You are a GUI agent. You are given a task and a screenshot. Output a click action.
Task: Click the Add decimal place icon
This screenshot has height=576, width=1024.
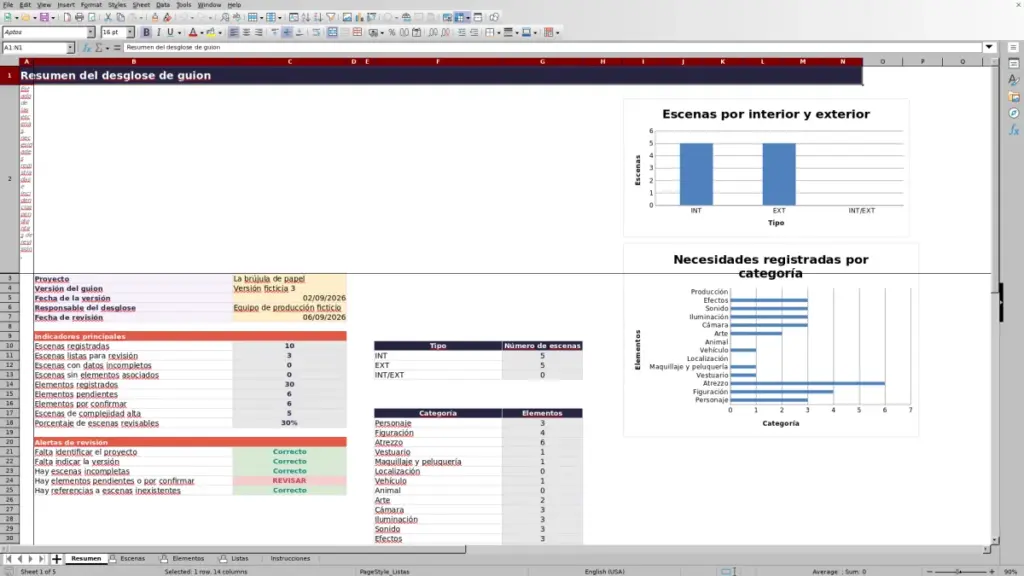pos(433,32)
